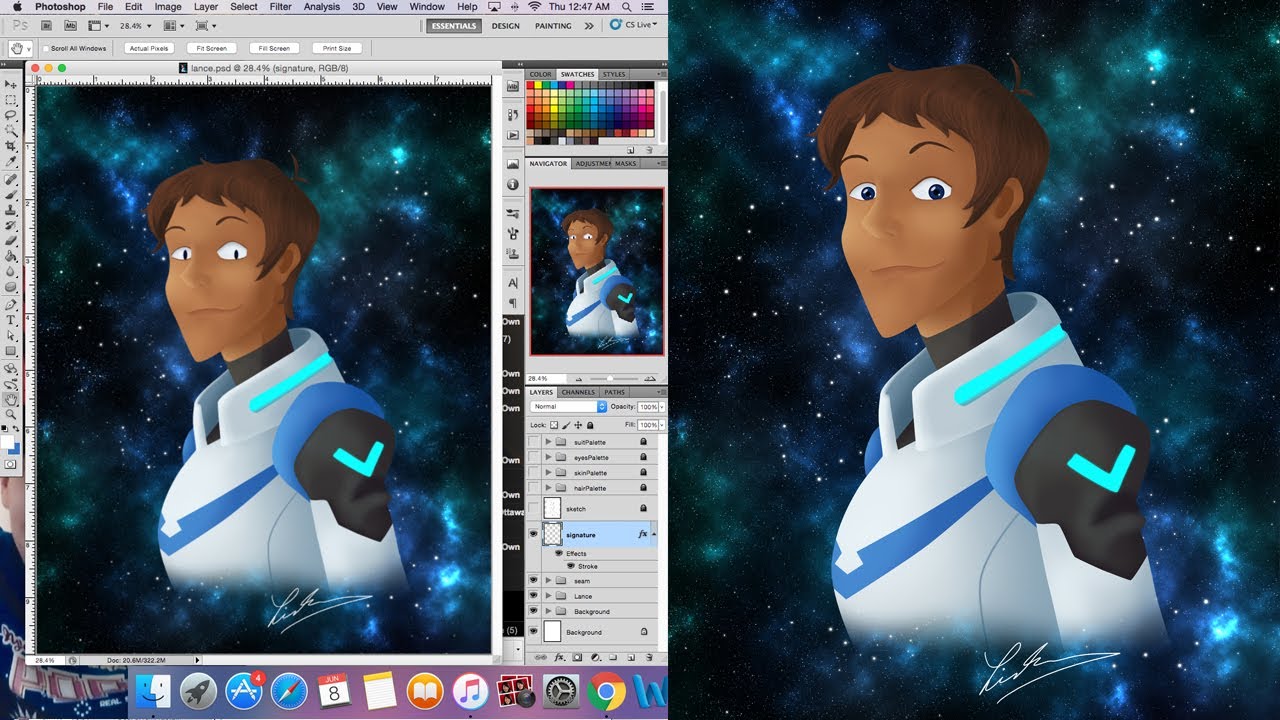1280x720 pixels.
Task: Create a new adjustment layer
Action: click(x=595, y=657)
